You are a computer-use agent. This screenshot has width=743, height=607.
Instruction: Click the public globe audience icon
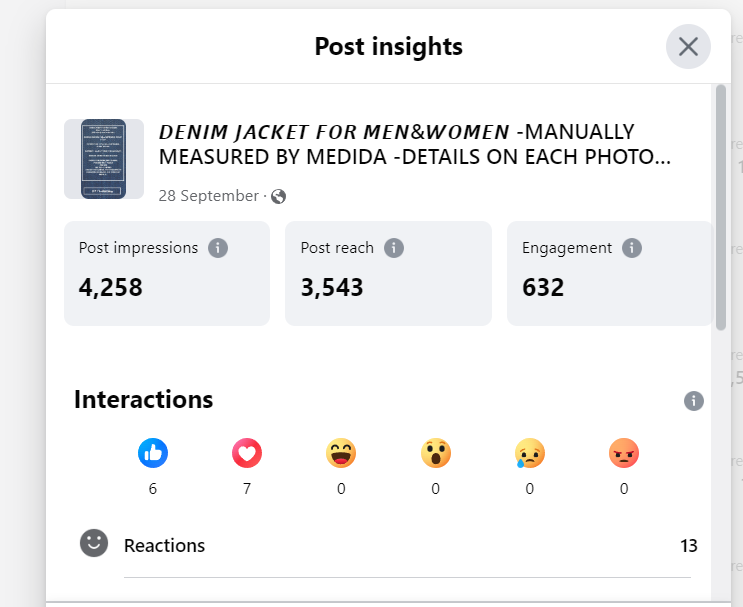(x=279, y=196)
